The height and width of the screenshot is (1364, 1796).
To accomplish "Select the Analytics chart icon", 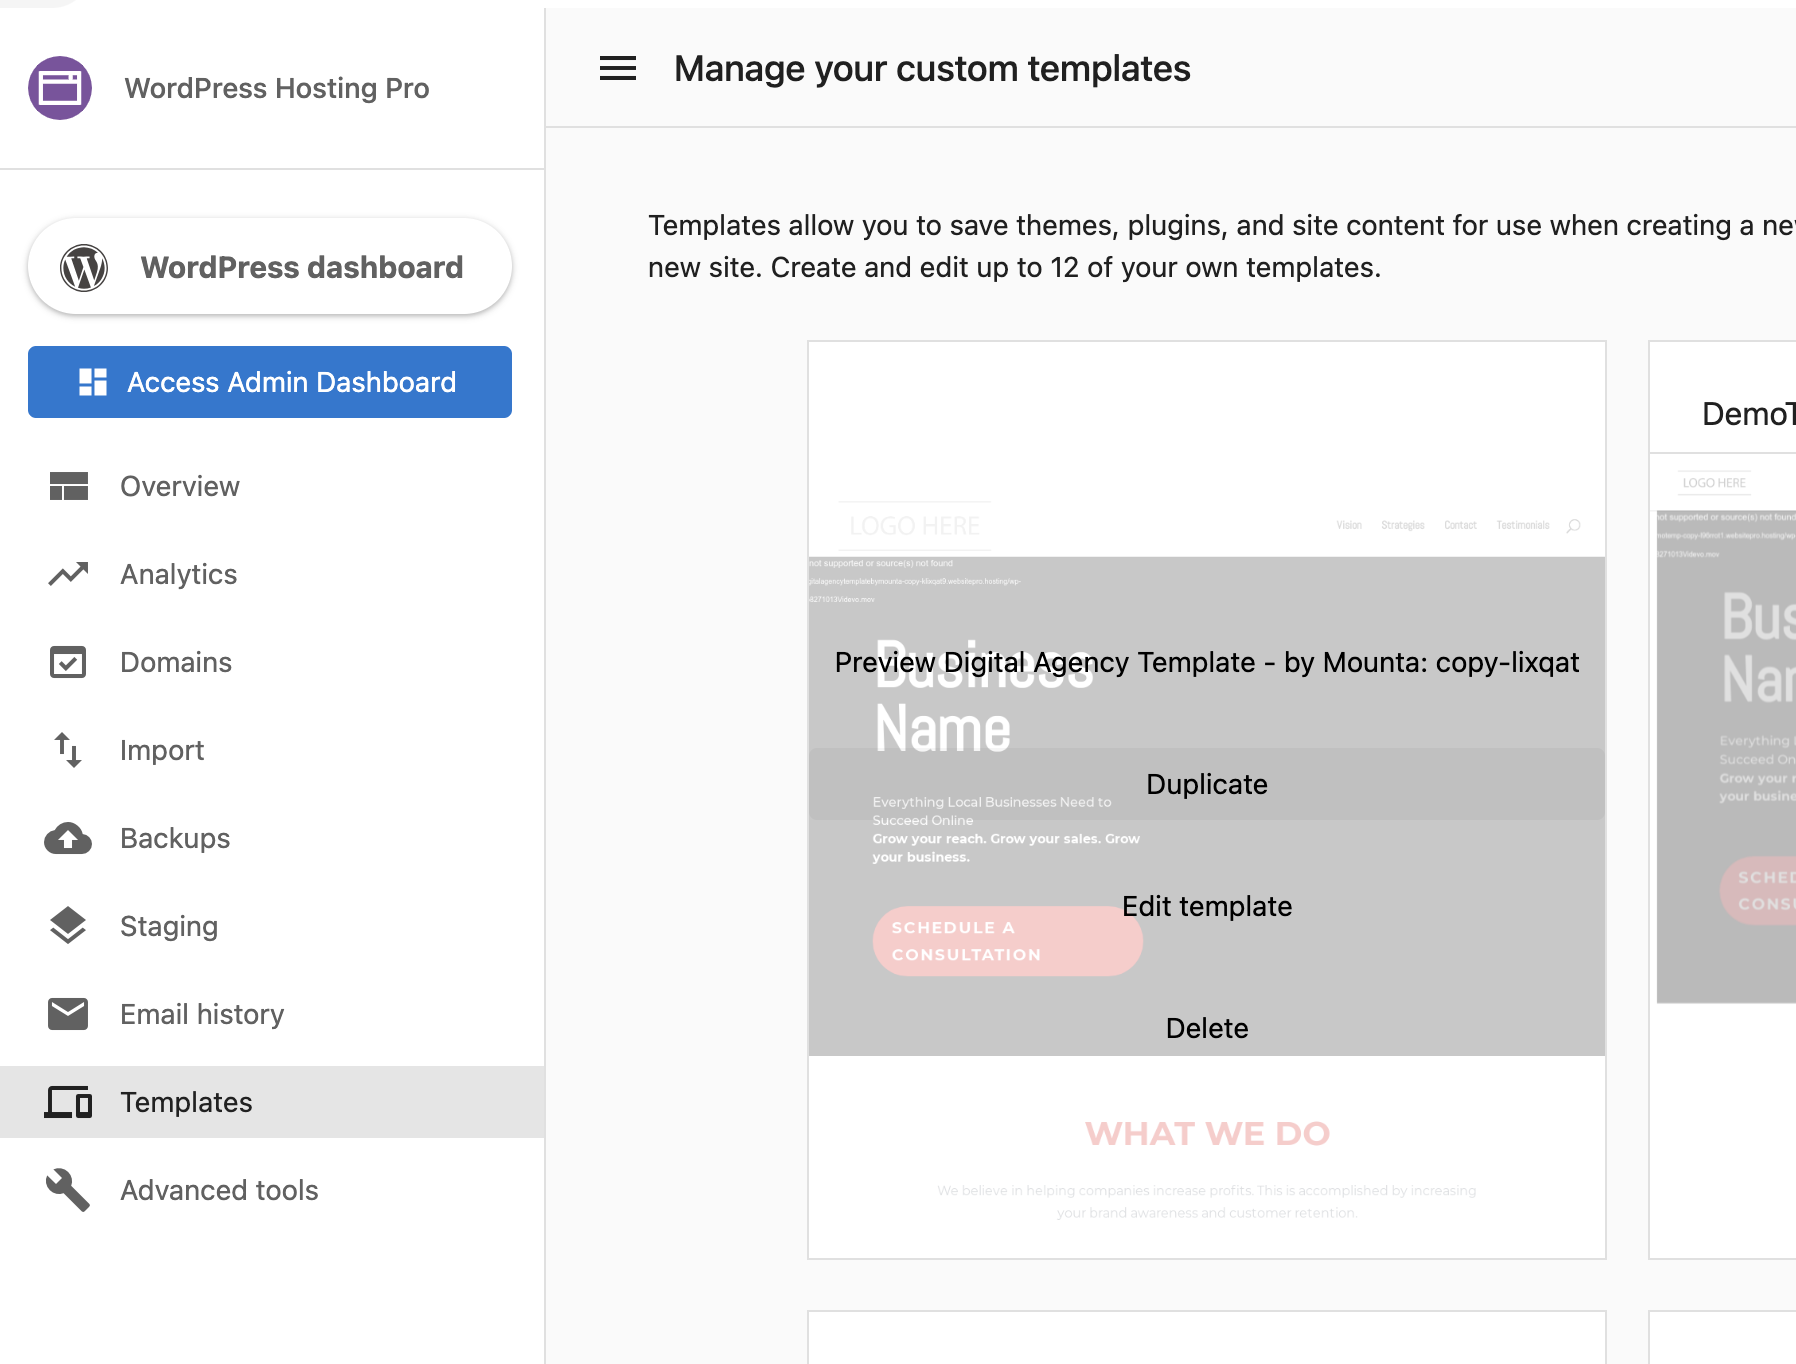I will (x=67, y=574).
